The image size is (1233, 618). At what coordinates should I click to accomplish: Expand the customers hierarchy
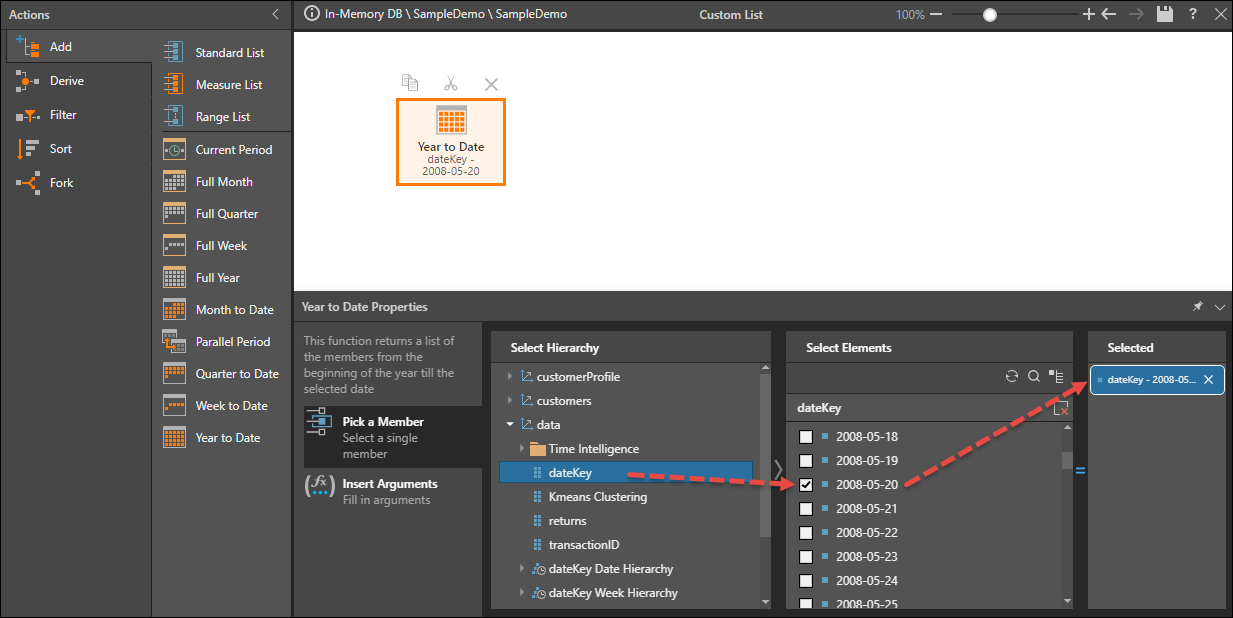pos(510,401)
